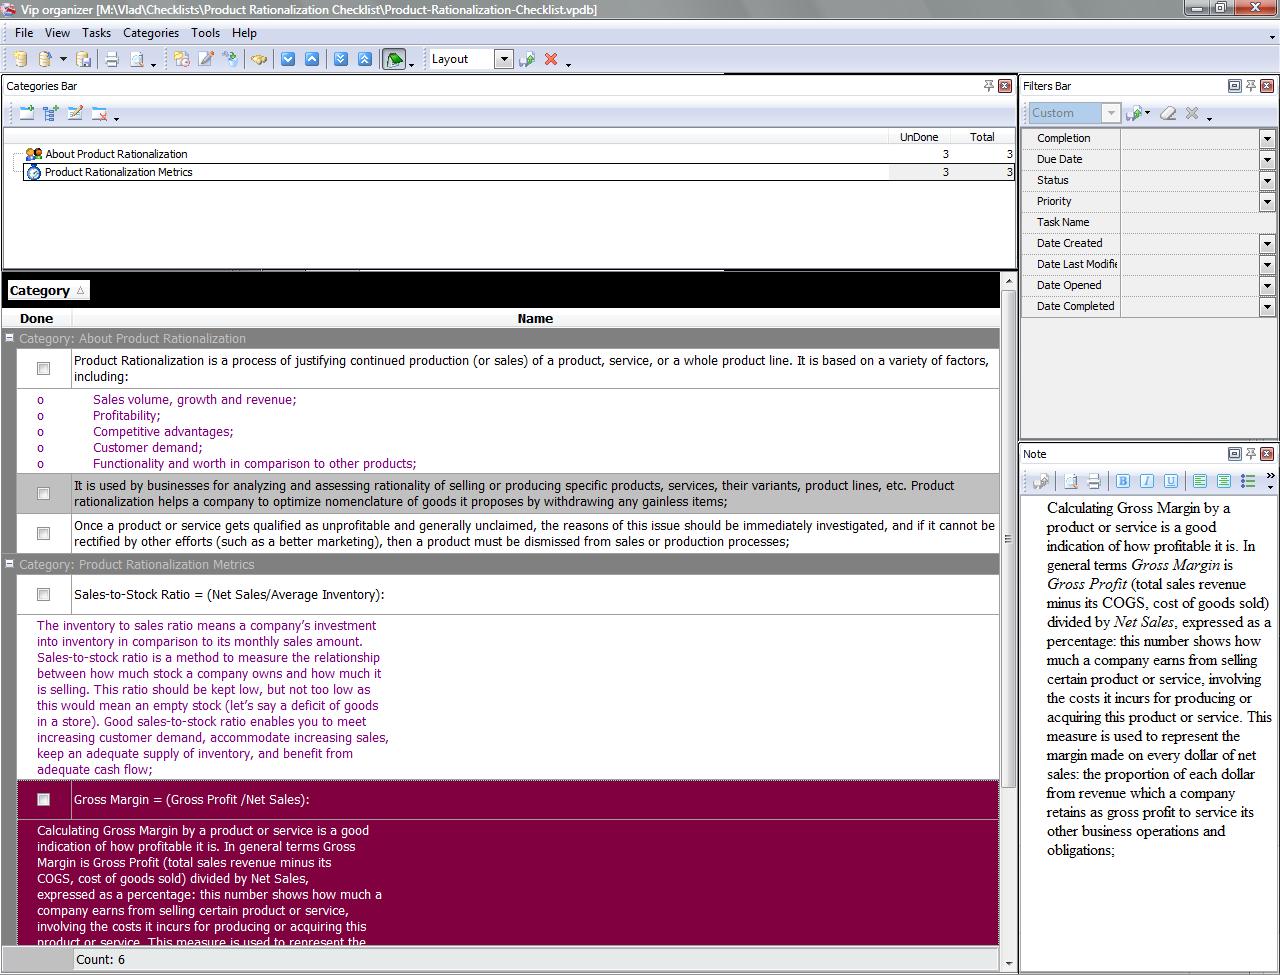The height and width of the screenshot is (975, 1280).
Task: Click the Italic button in Note panel
Action: pyautogui.click(x=1147, y=482)
